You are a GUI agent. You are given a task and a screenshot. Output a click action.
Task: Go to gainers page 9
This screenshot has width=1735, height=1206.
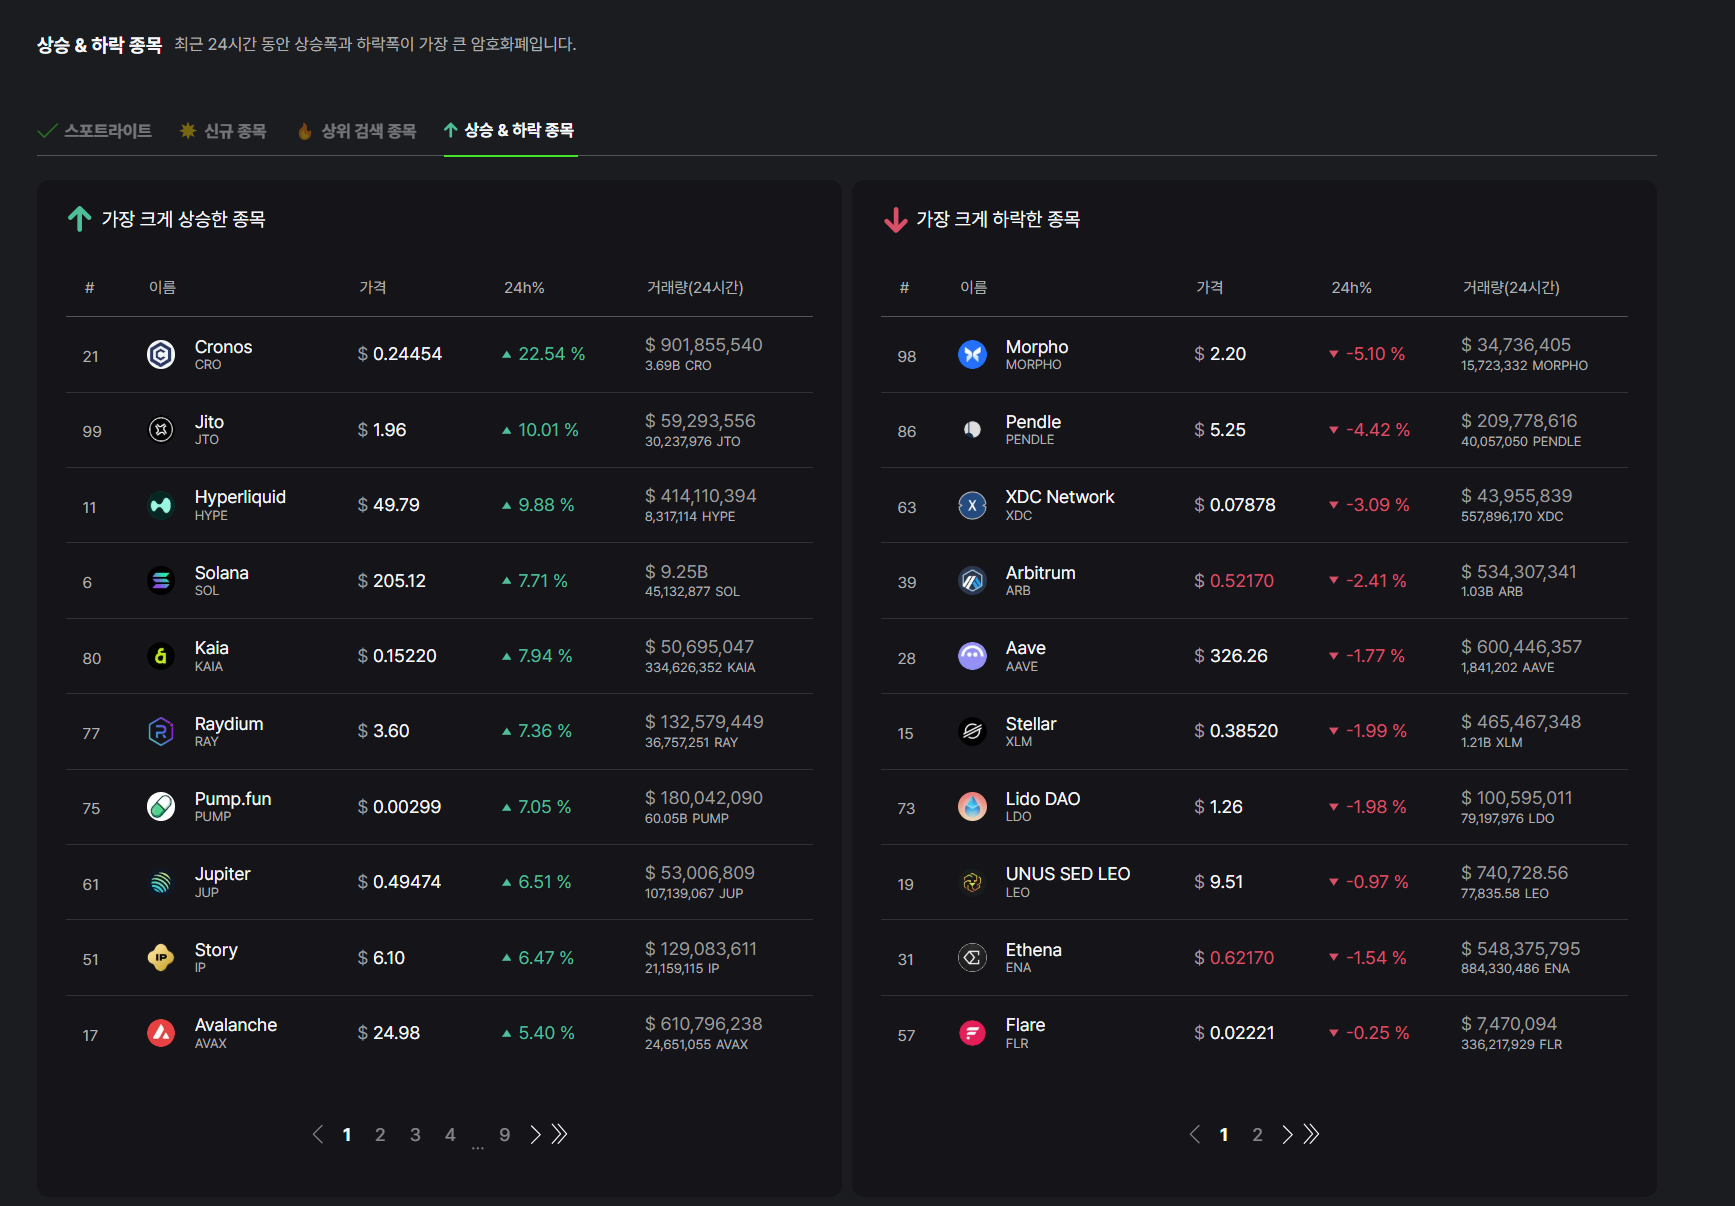click(x=505, y=1134)
